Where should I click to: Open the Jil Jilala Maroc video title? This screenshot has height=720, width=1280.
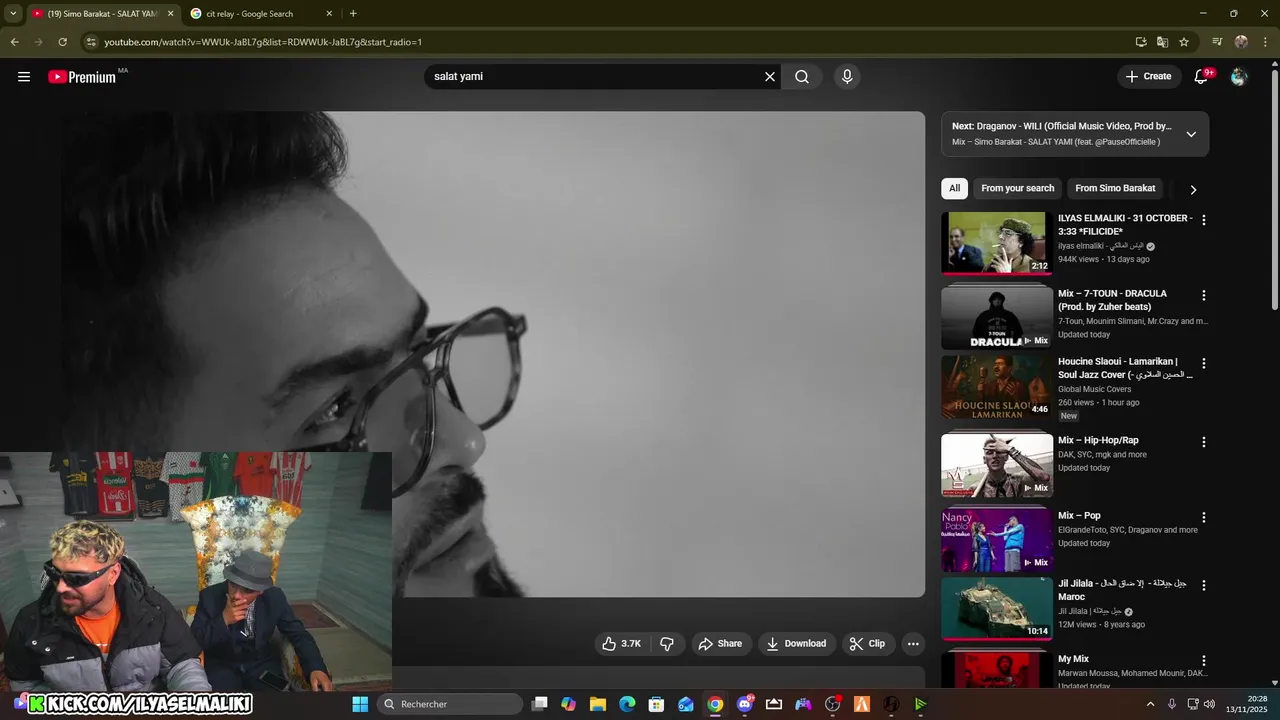point(1122,590)
